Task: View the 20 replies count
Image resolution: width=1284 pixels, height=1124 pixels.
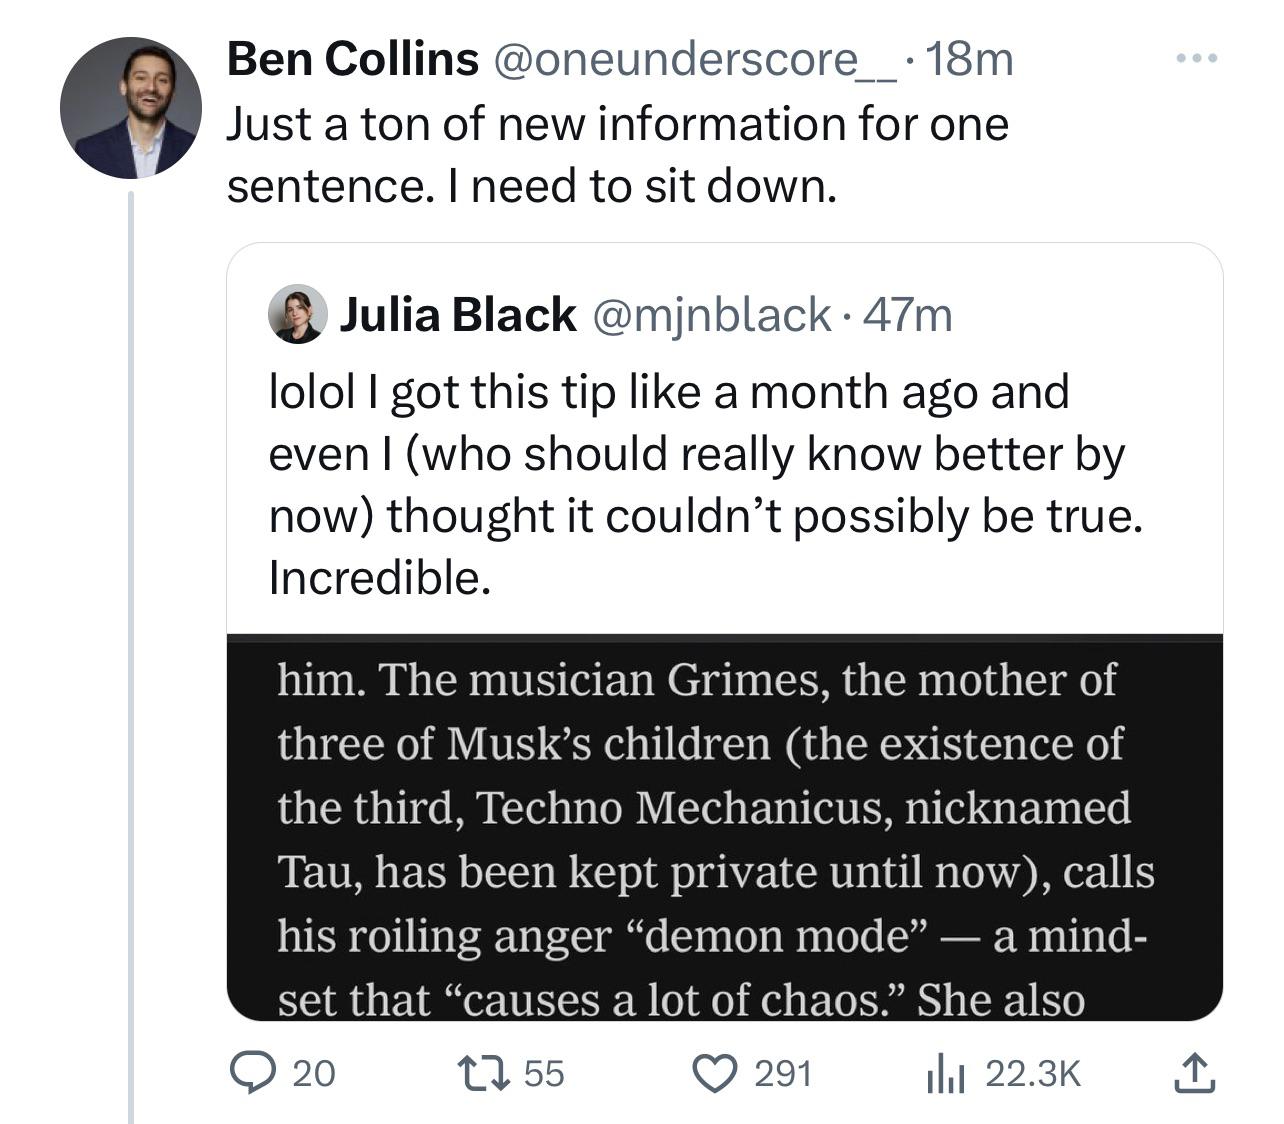Action: (x=314, y=1074)
